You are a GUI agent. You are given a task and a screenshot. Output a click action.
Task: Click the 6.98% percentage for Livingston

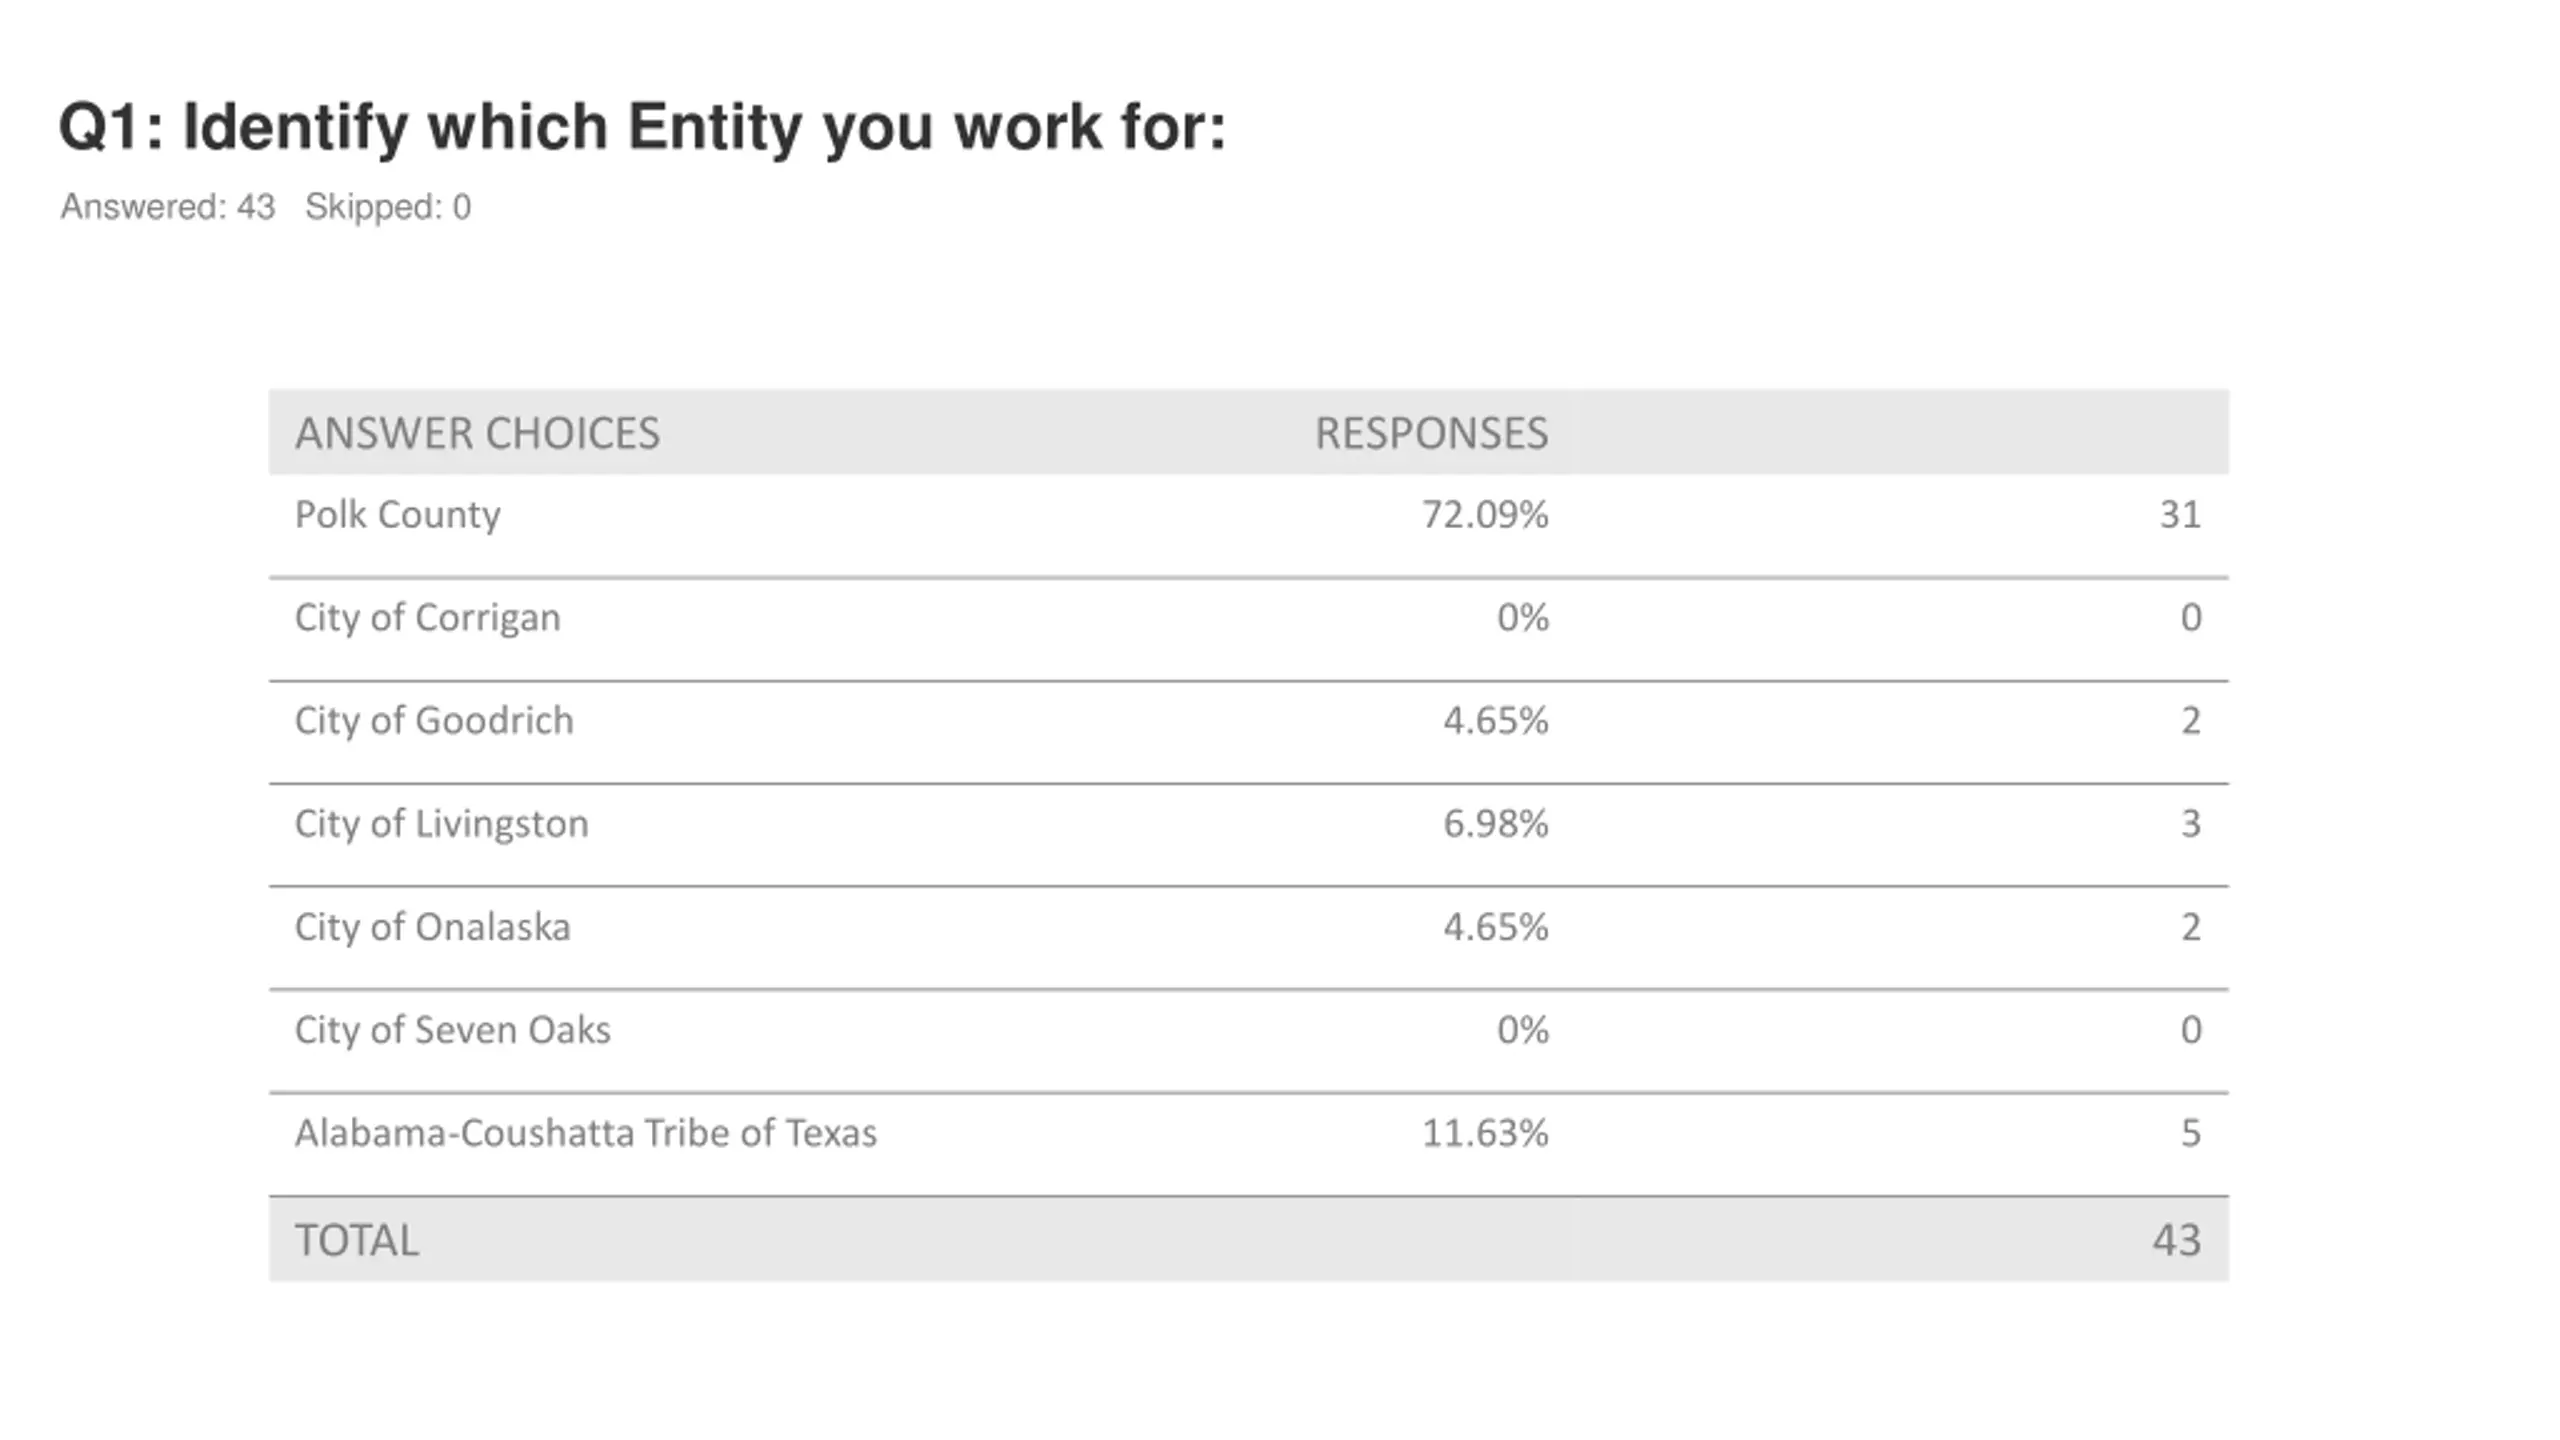click(x=1495, y=824)
